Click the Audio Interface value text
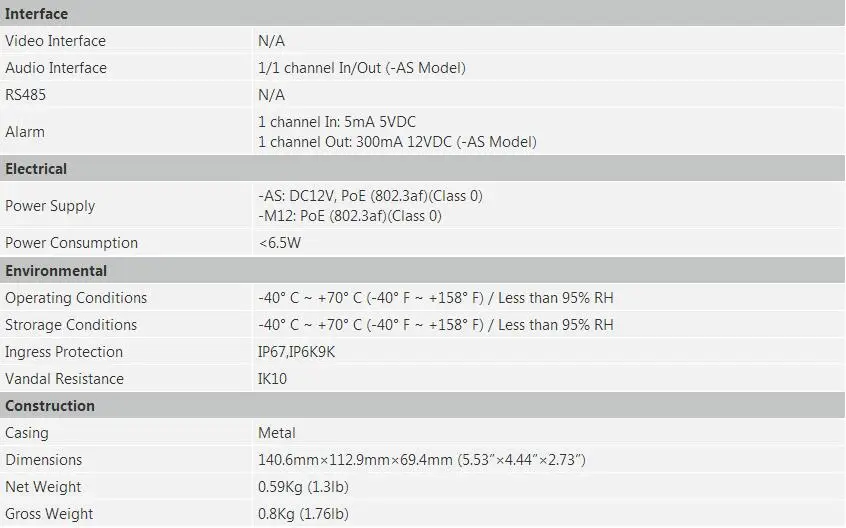The height and width of the screenshot is (528, 846). (x=361, y=68)
